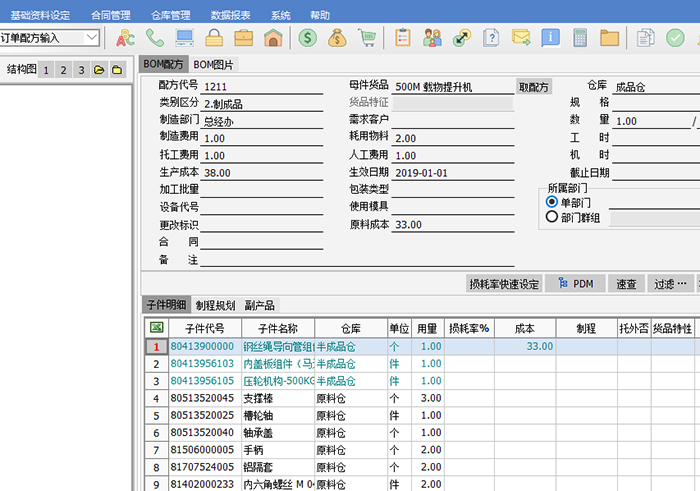Click the green spreadsheet icon in grid header
This screenshot has height=491, width=700.
(156, 327)
